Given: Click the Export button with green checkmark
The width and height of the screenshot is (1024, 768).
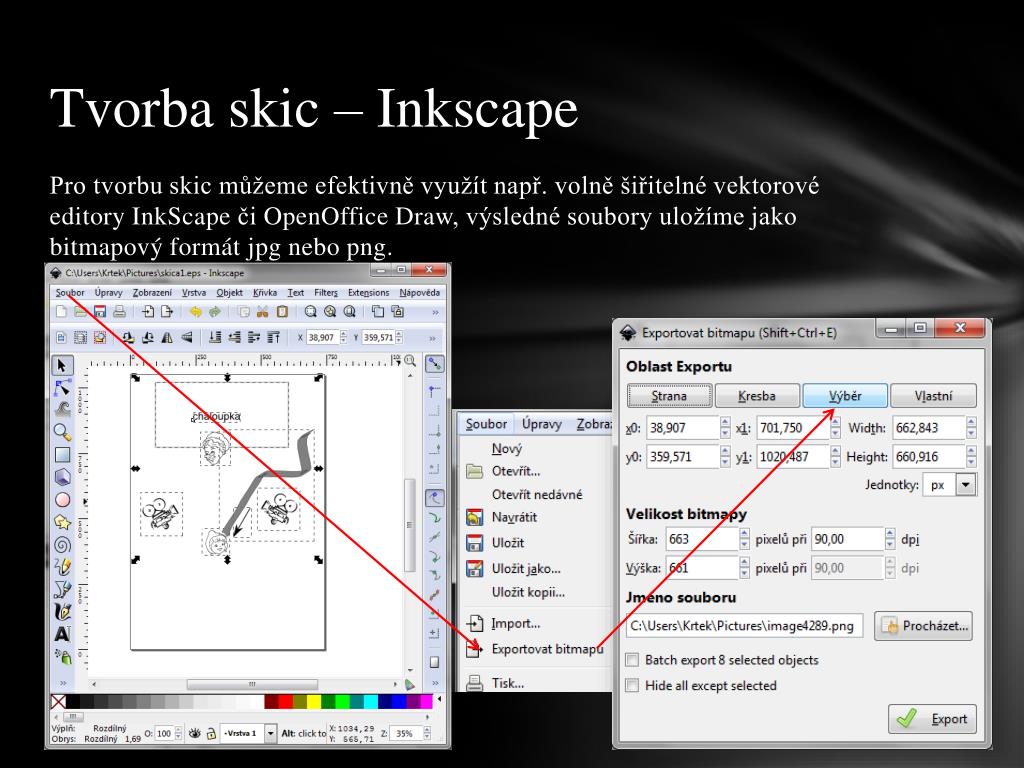Looking at the screenshot, I should point(933,719).
